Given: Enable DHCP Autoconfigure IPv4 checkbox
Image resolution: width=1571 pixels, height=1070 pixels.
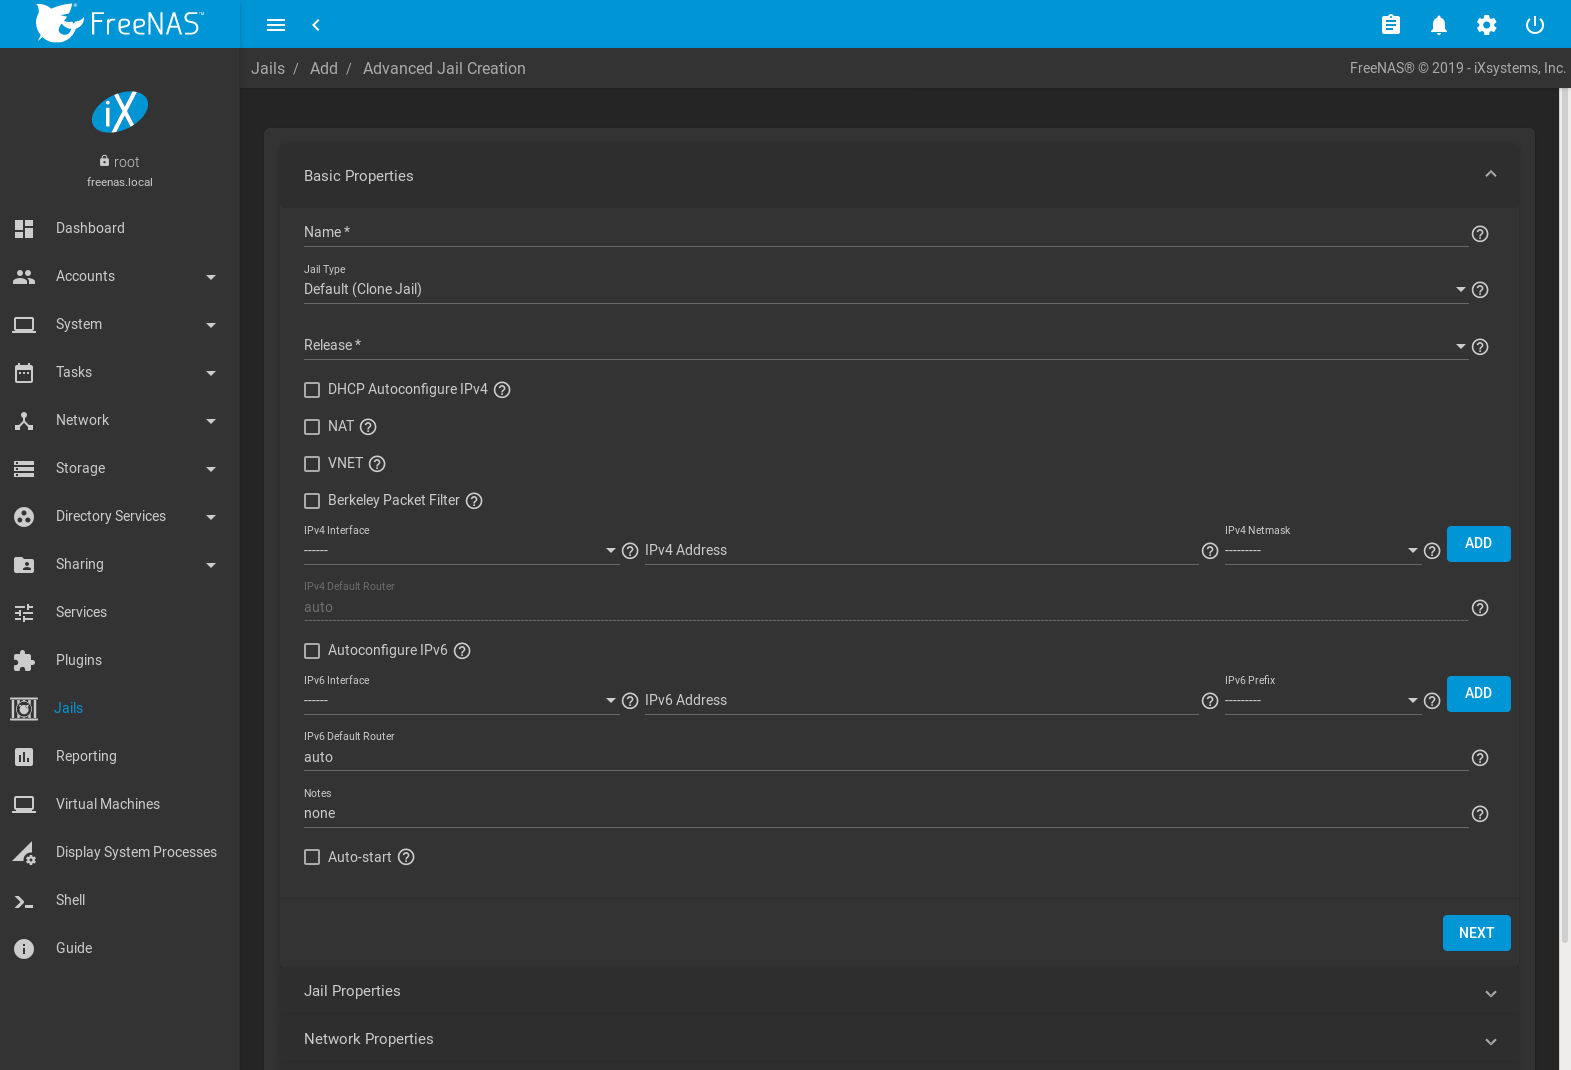Looking at the screenshot, I should tap(312, 390).
